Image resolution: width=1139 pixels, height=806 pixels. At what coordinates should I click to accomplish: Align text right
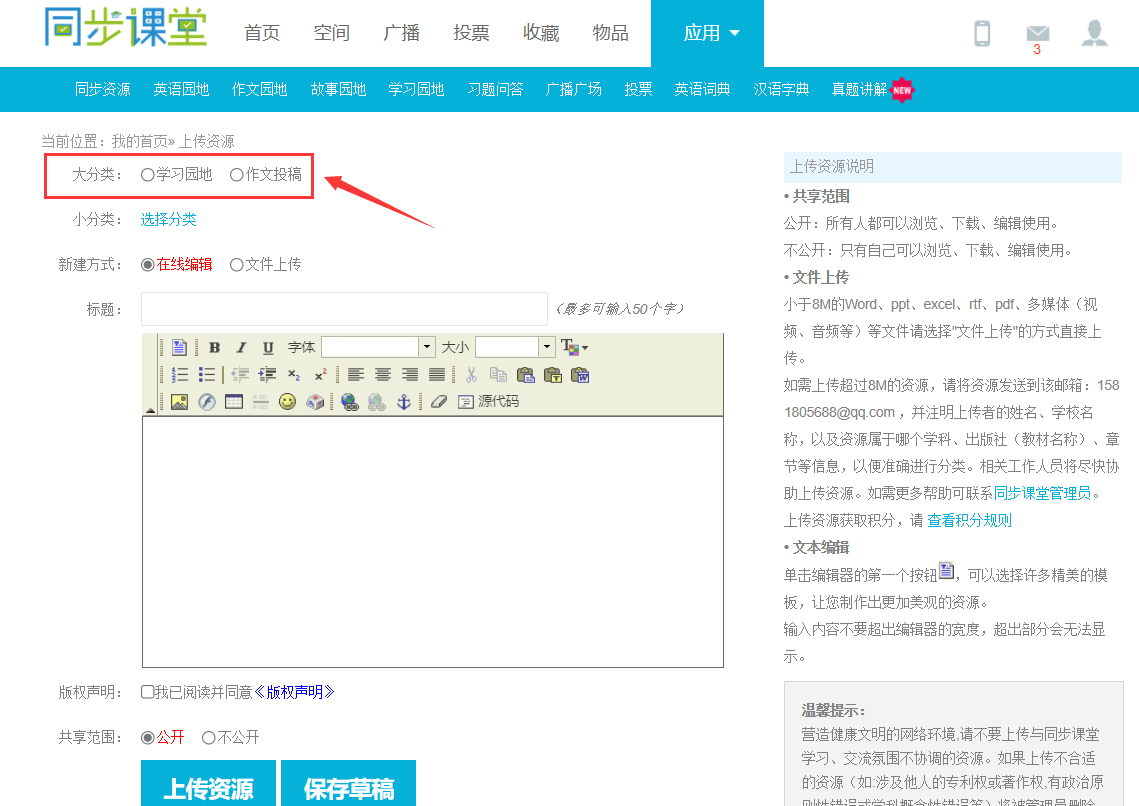click(410, 375)
